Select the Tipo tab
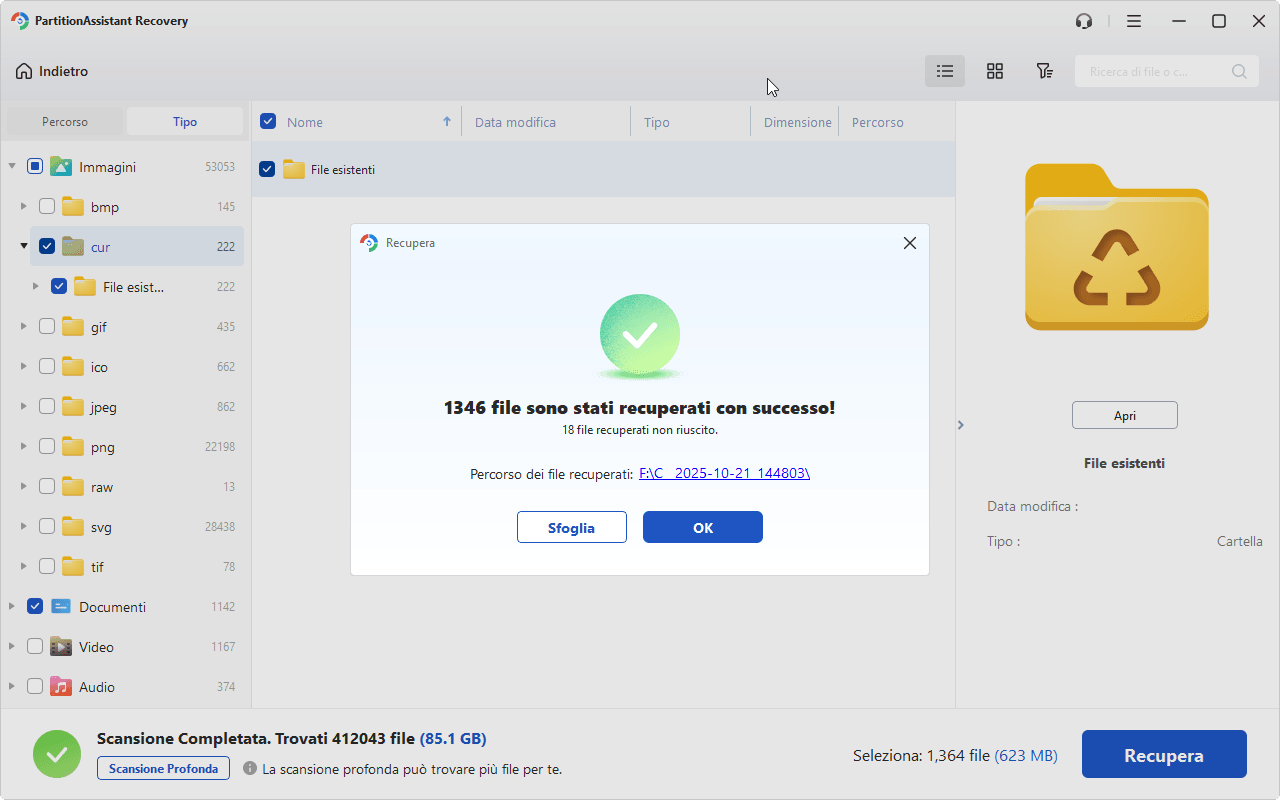Viewport: 1280px width, 800px height. [x=185, y=122]
